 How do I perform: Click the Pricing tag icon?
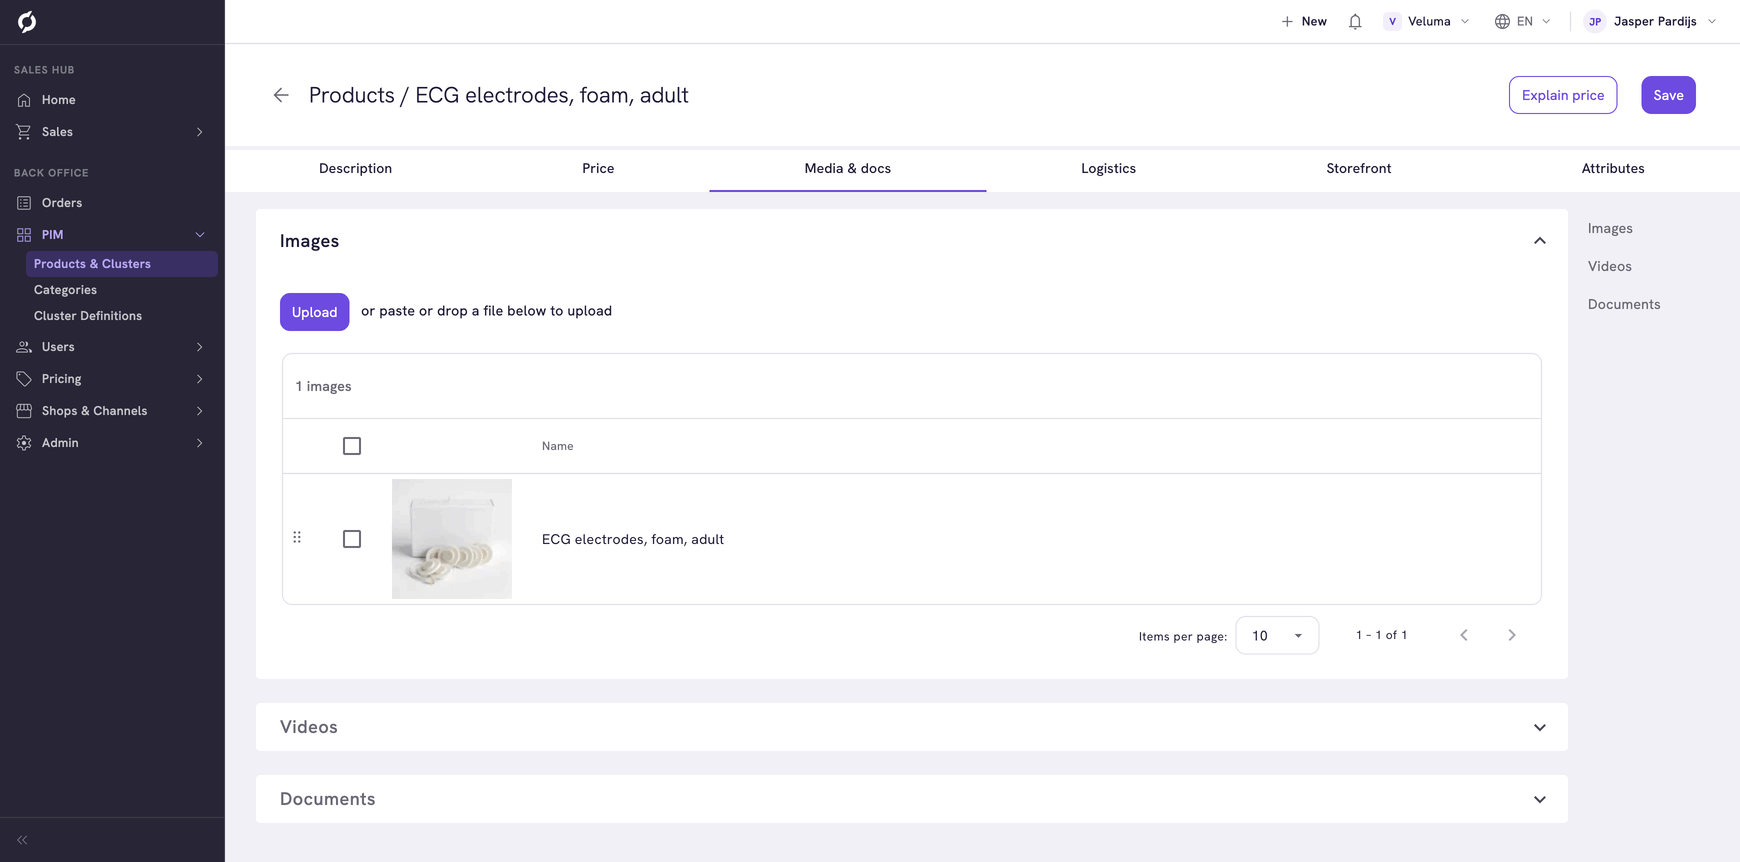point(24,379)
